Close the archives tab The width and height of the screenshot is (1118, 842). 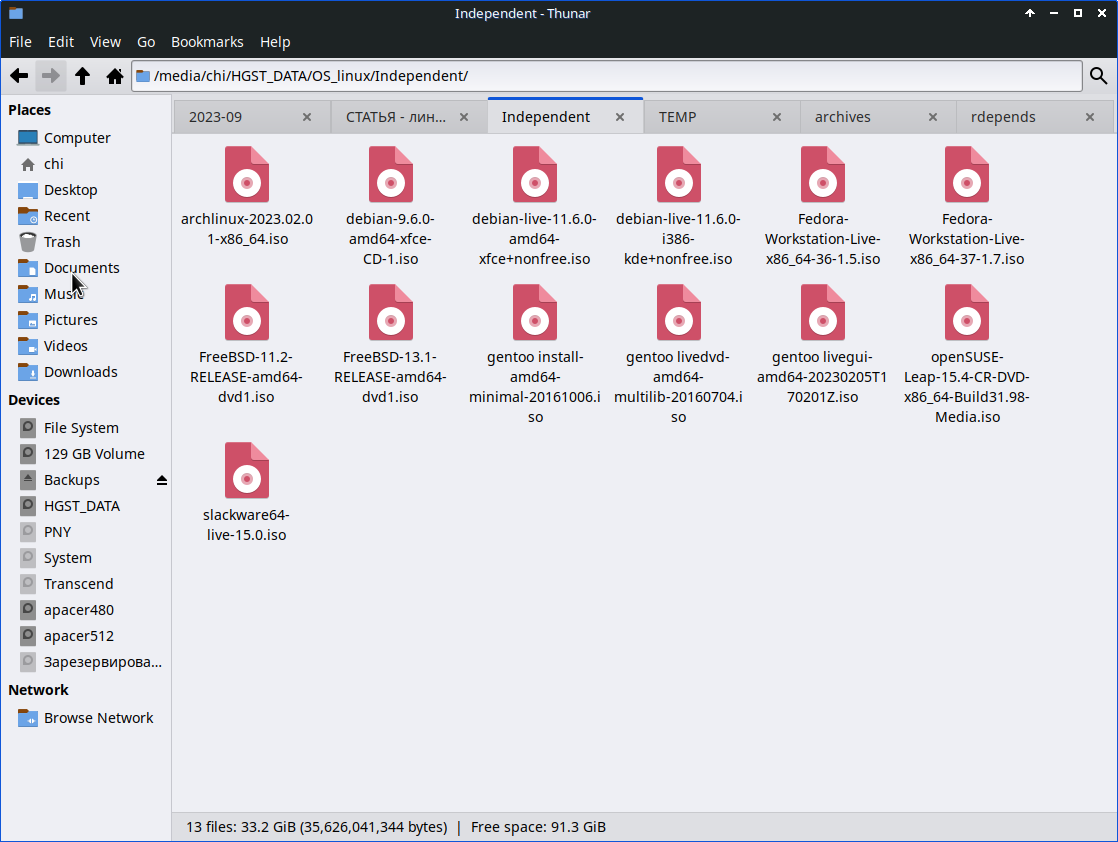pyautogui.click(x=933, y=117)
